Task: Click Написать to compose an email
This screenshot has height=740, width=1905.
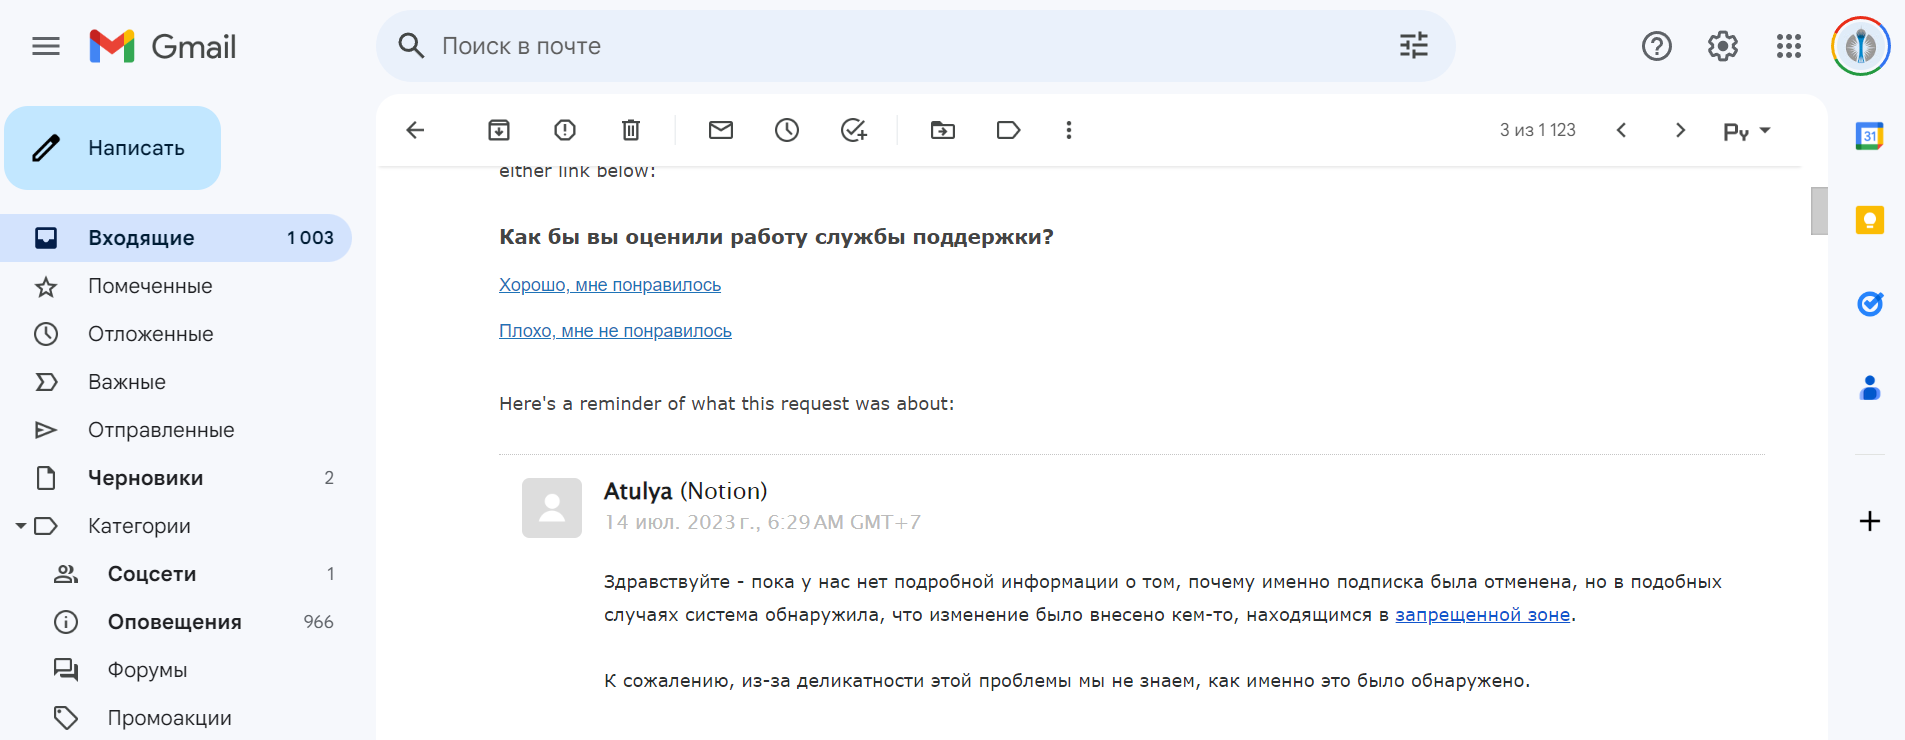Action: [112, 148]
